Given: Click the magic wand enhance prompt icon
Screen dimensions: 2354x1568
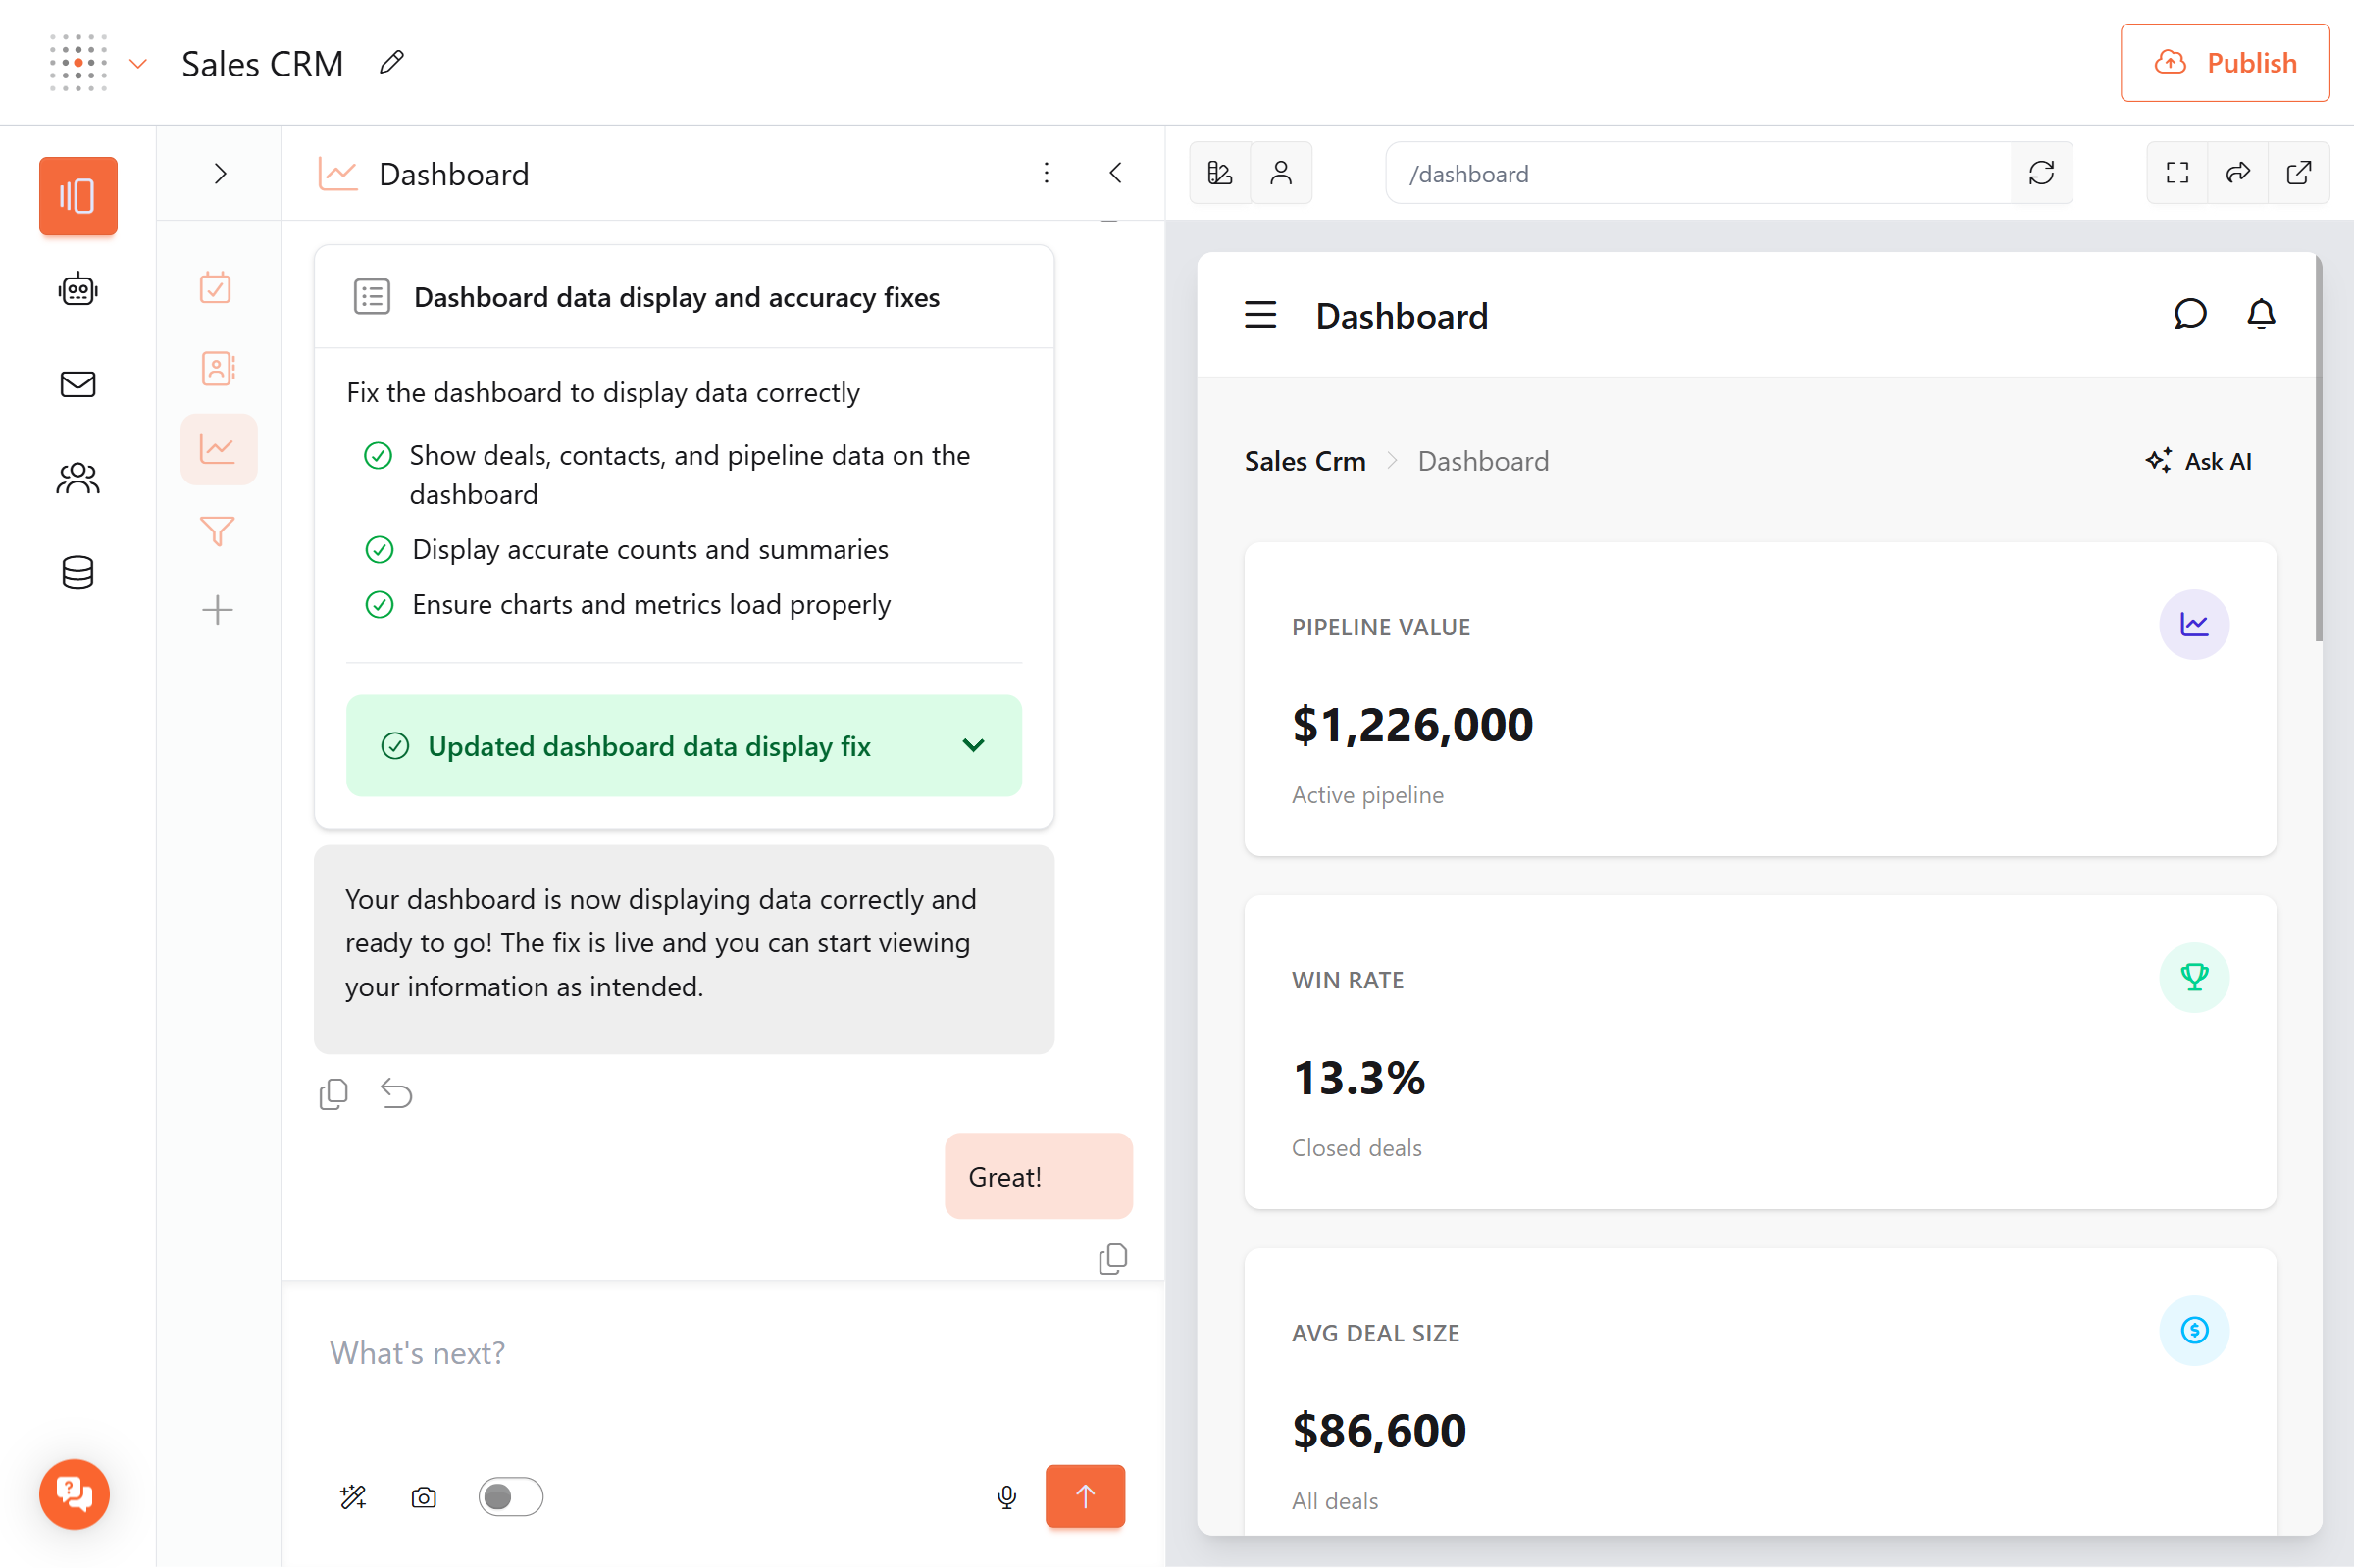Looking at the screenshot, I should pyautogui.click(x=353, y=1497).
